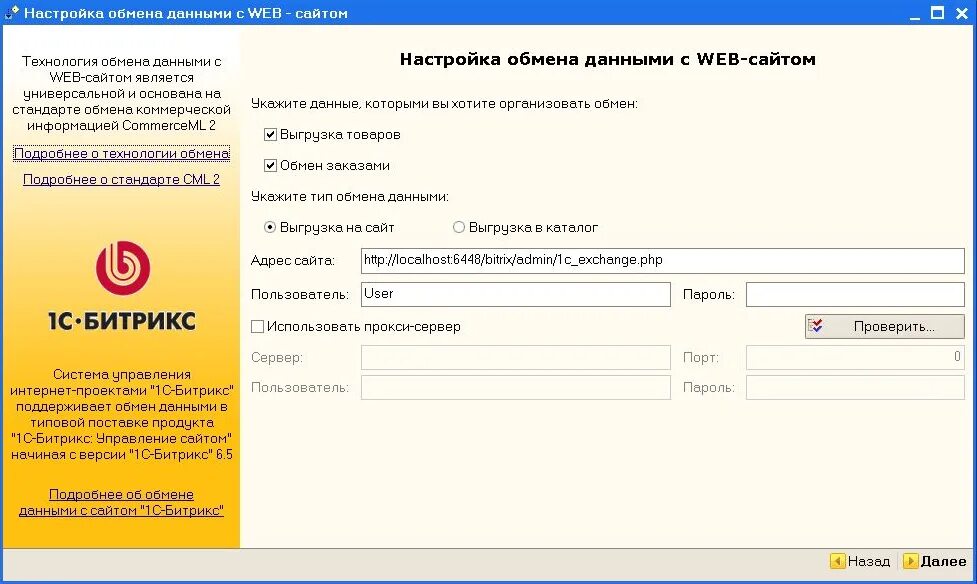Click the checkmark icon on Проверить button
Viewport: 977px width, 584px height.
[x=816, y=326]
